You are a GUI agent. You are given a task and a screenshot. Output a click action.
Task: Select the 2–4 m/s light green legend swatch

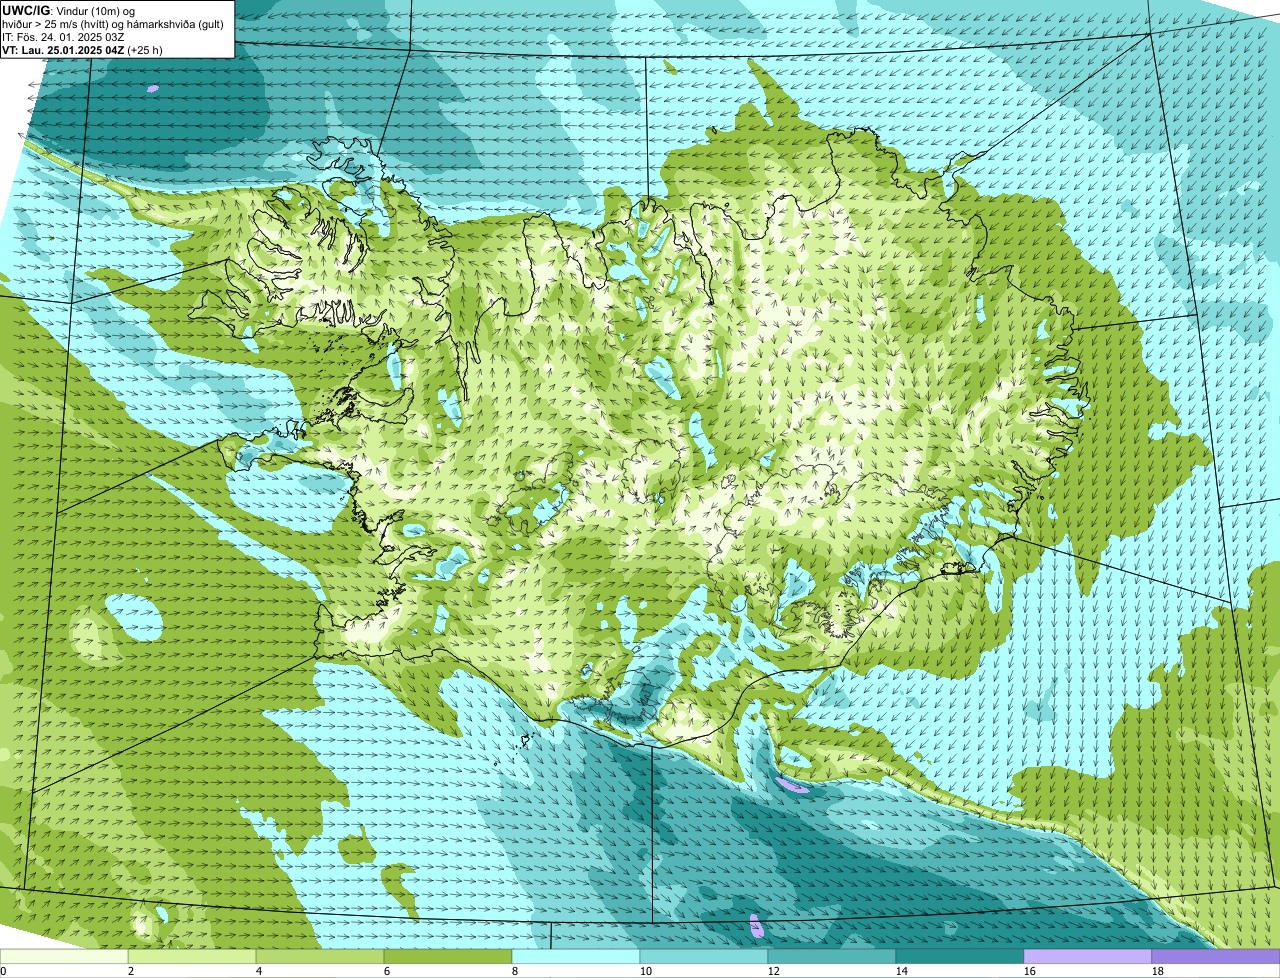(192, 956)
